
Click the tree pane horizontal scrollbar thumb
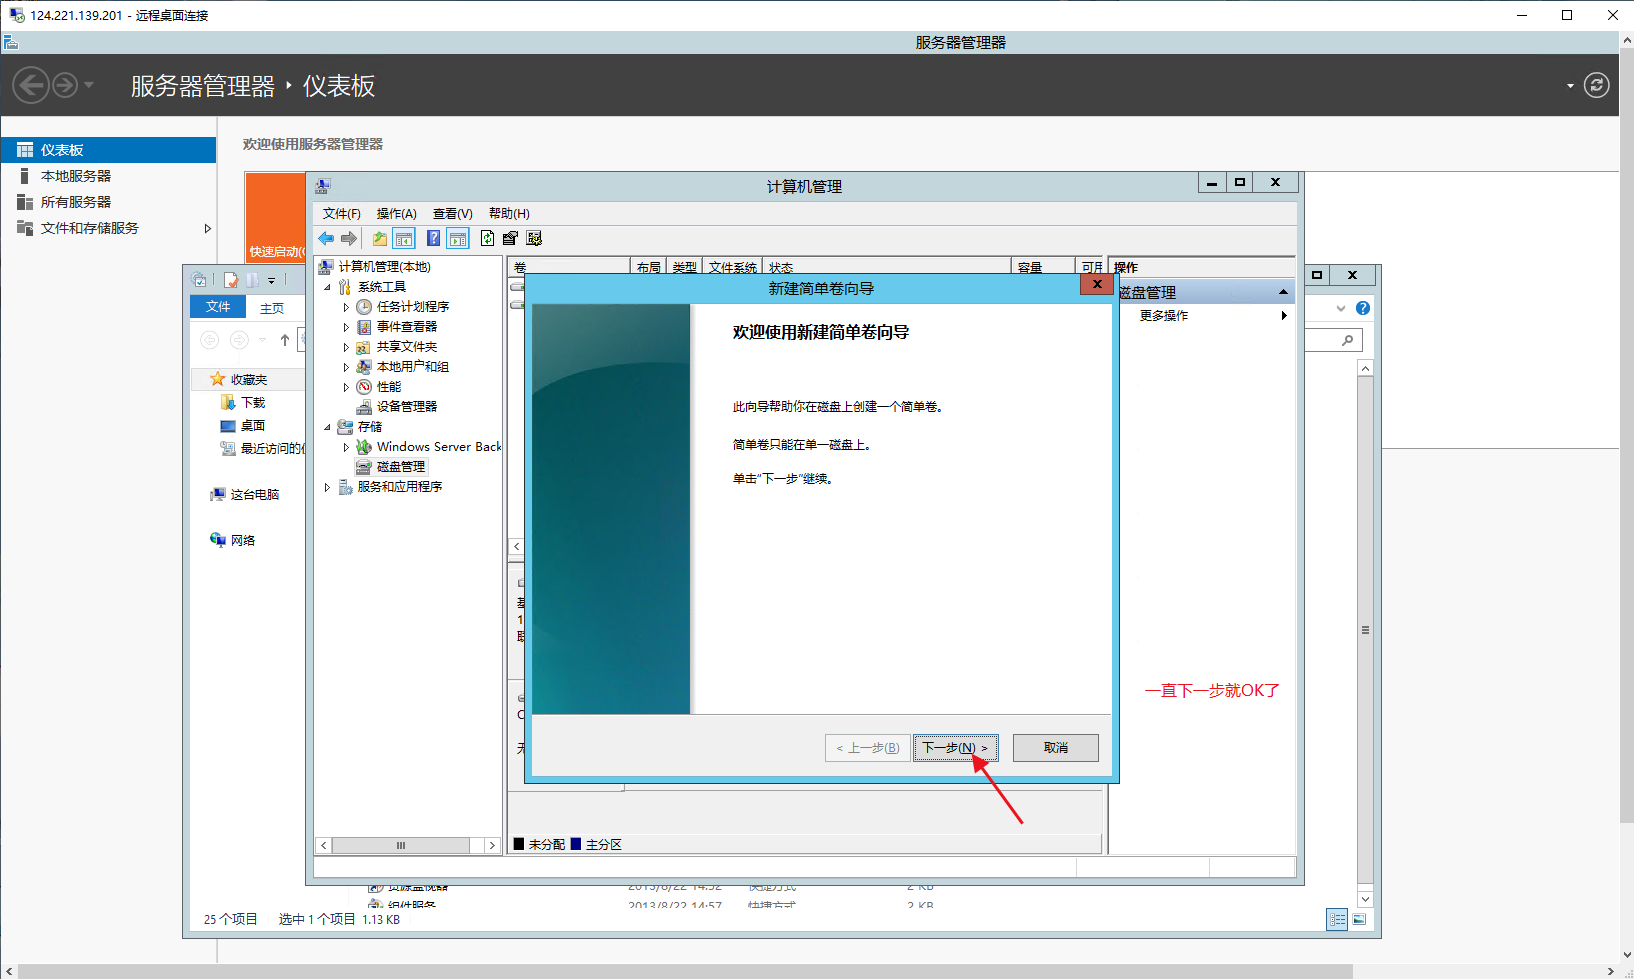pos(401,845)
